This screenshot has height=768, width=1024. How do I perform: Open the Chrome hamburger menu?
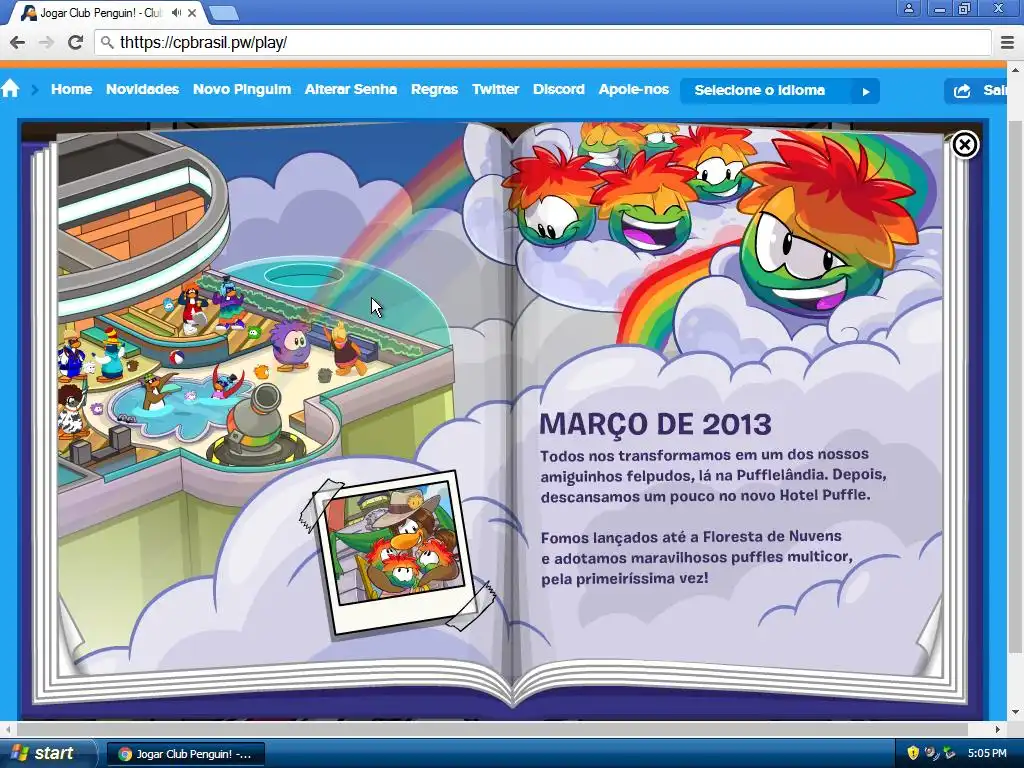(x=1007, y=42)
